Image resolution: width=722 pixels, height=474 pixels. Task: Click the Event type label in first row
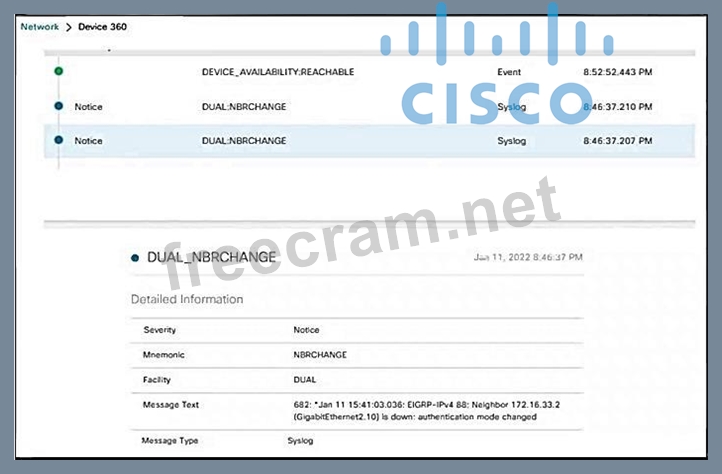[509, 72]
